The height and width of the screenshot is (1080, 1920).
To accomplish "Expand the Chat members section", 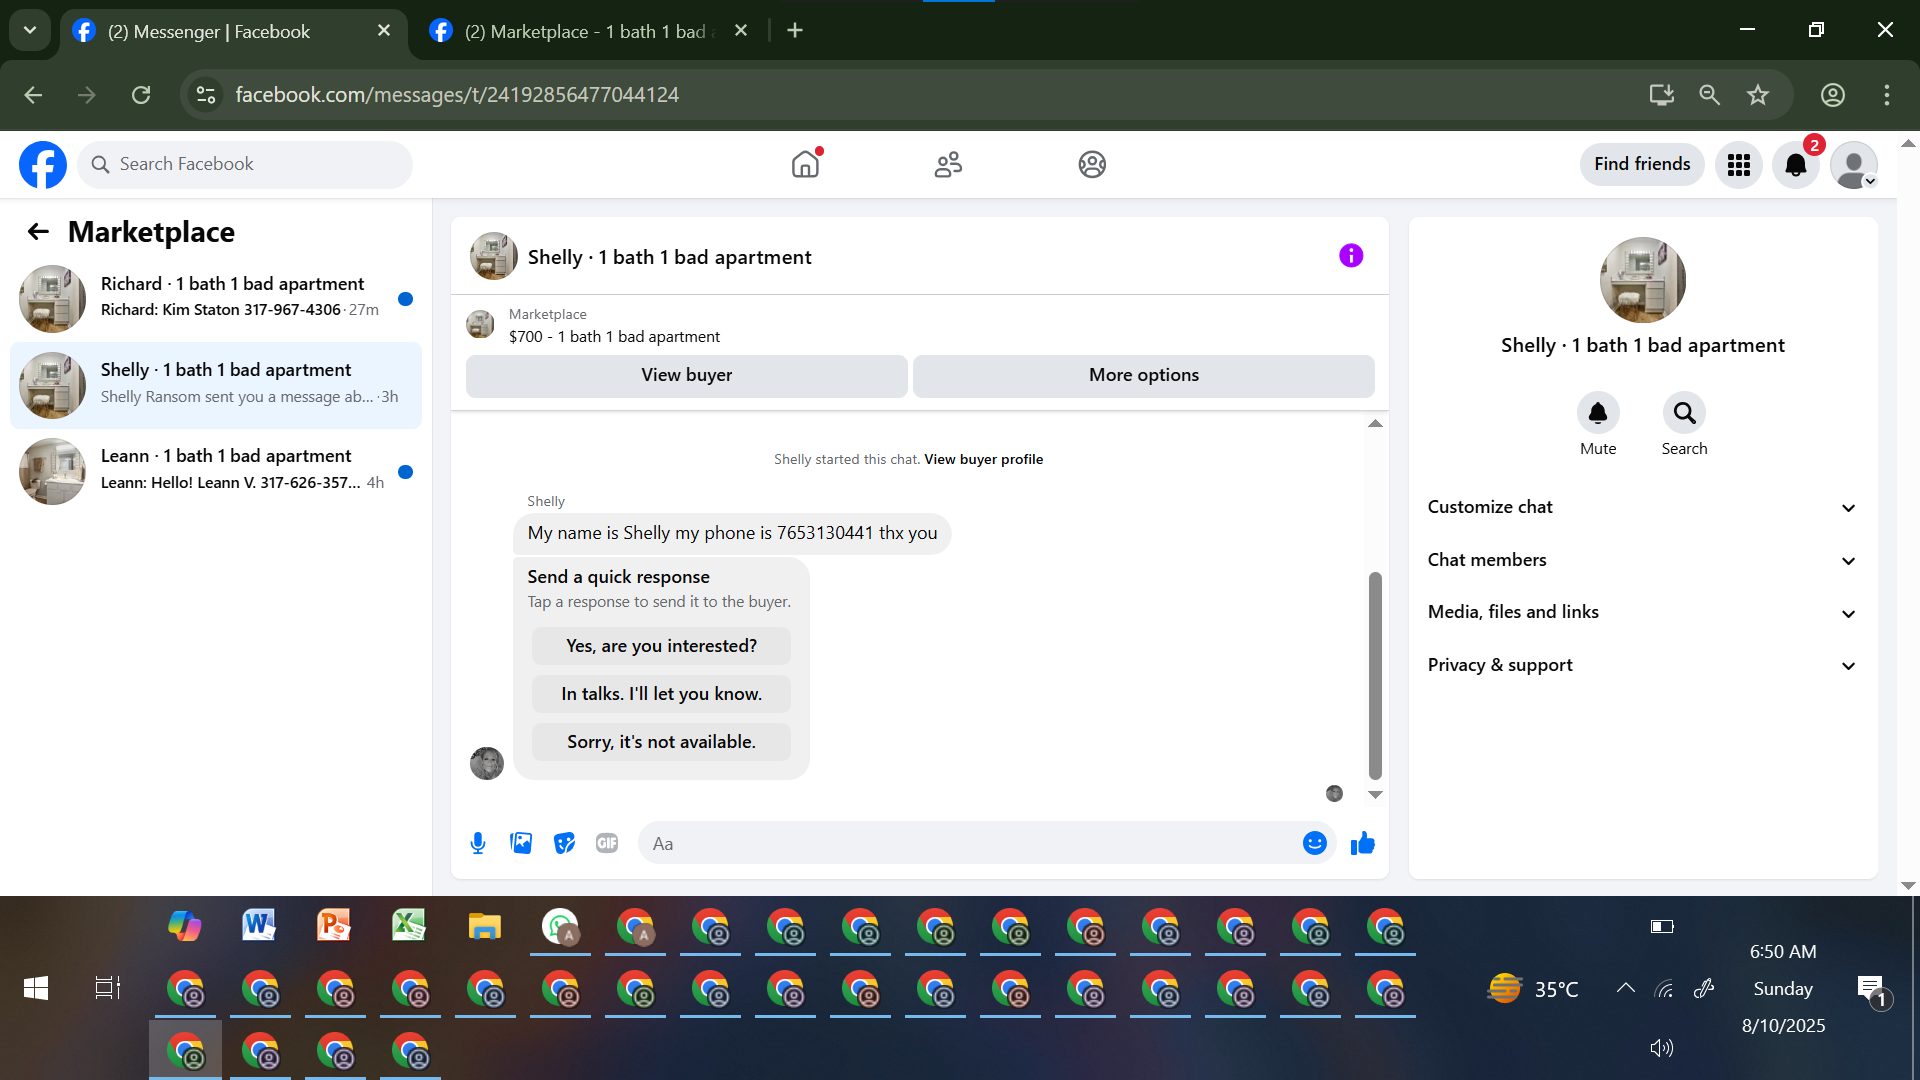I will [x=1642, y=560].
